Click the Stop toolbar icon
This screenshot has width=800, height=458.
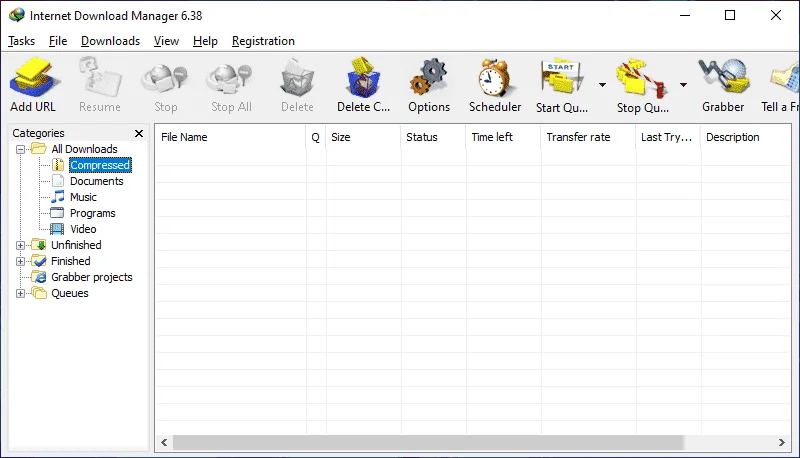point(165,79)
